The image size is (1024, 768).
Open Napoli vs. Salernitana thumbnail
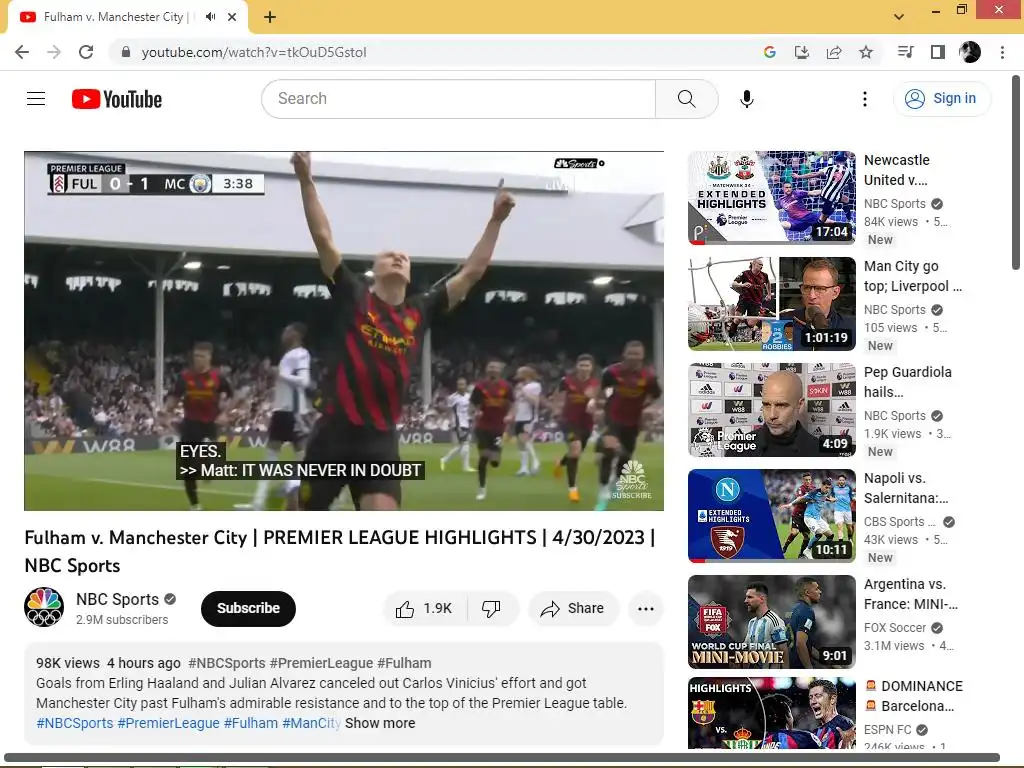pos(772,516)
